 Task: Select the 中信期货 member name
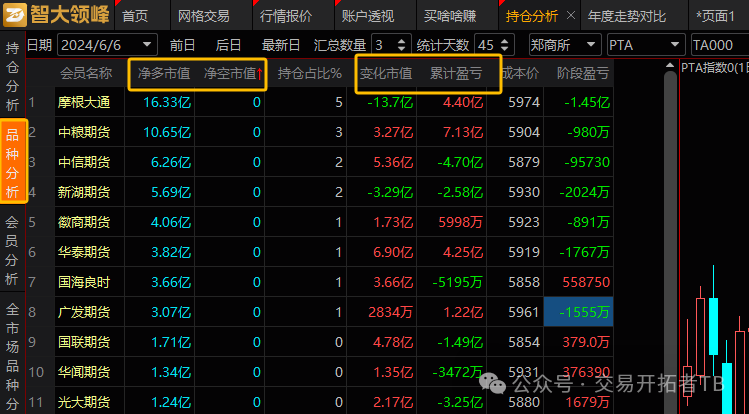click(84, 162)
